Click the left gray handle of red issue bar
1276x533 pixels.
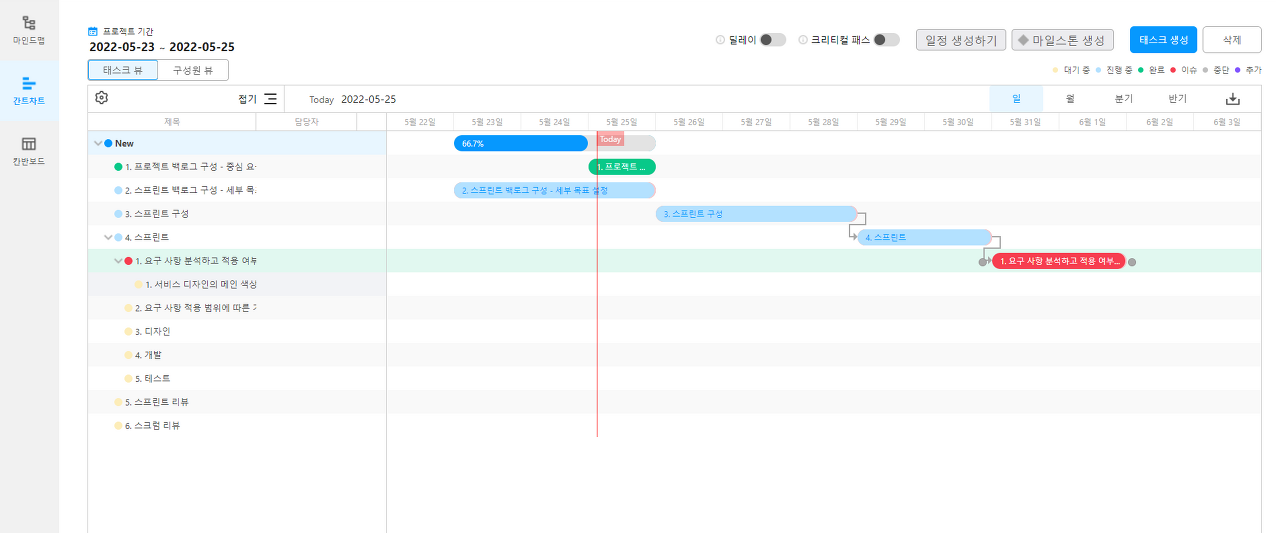tap(983, 262)
